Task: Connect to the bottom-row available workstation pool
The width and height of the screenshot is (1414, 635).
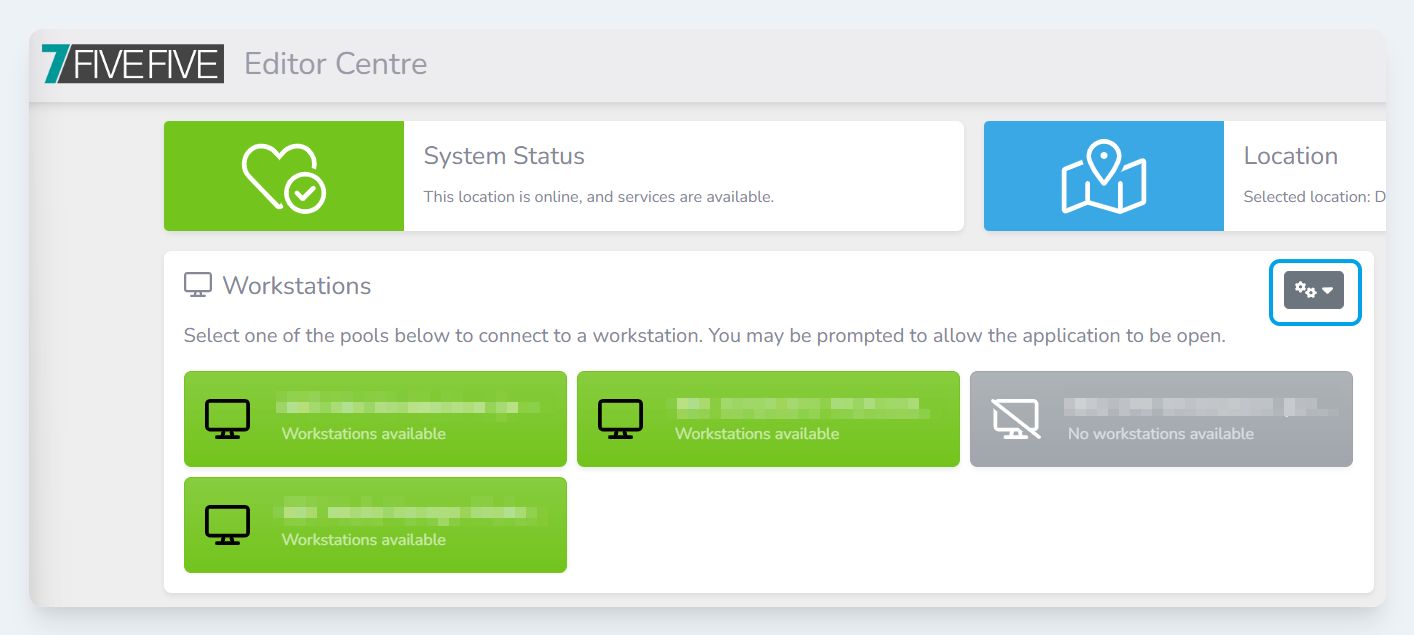Action: [x=375, y=525]
